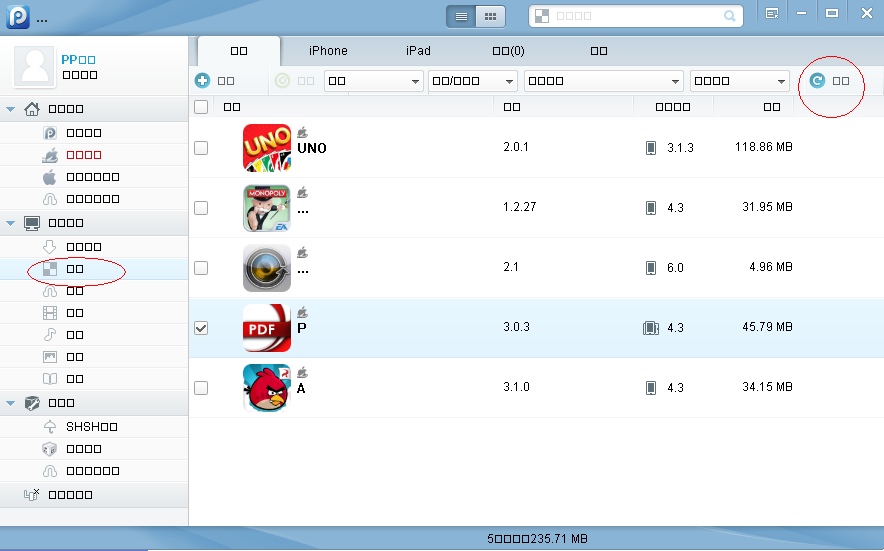
Task: Open the download arrow sidebar item
Action: 94,246
